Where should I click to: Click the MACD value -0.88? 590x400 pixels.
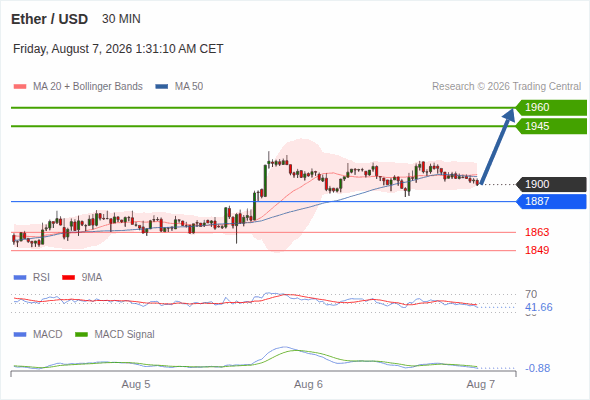[x=538, y=368]
